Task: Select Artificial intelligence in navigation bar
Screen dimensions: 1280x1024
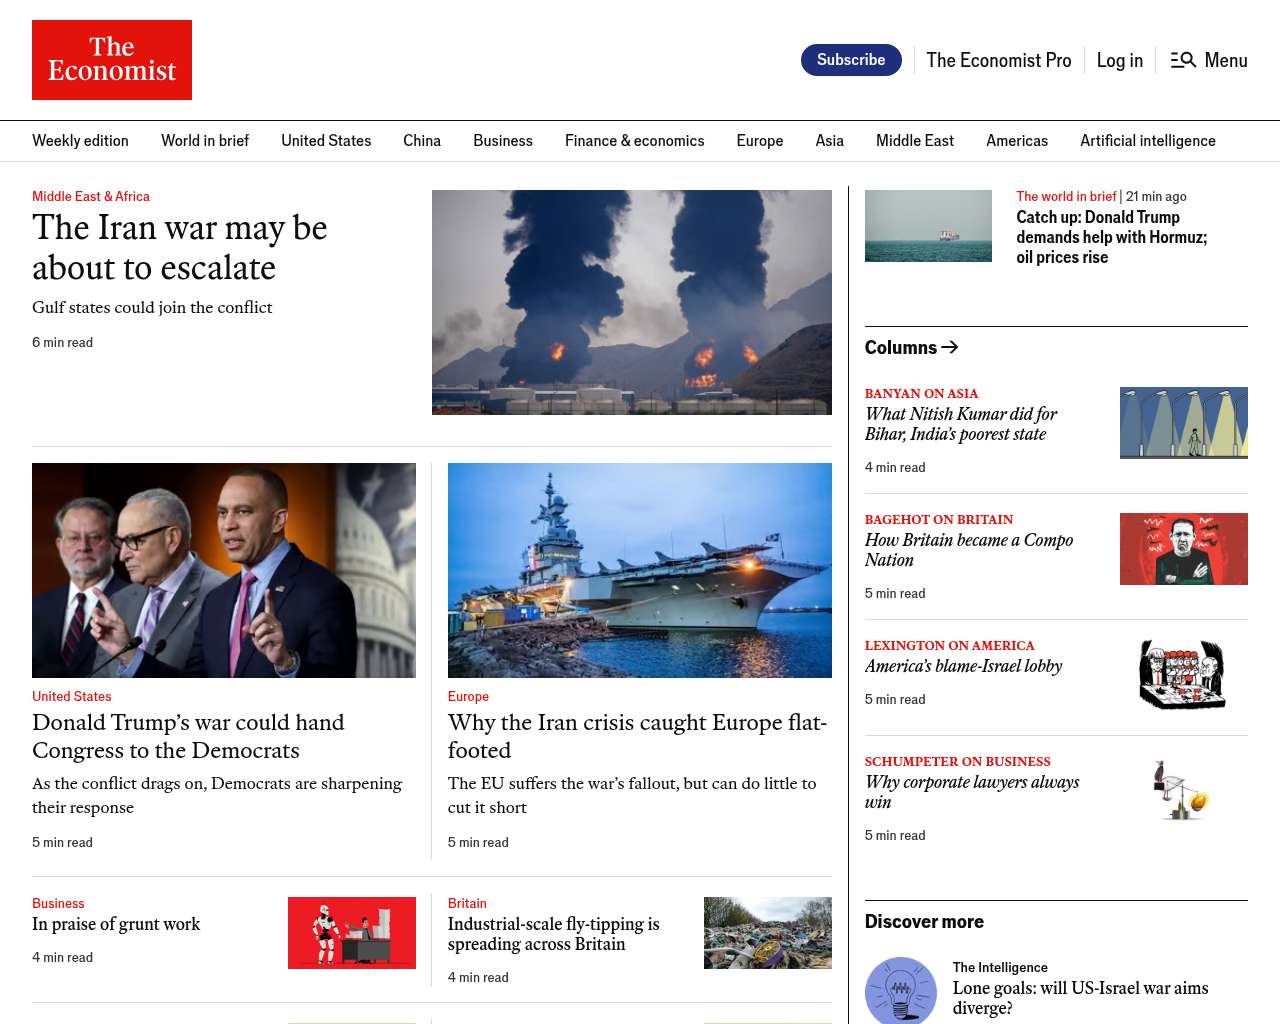Action: point(1147,141)
